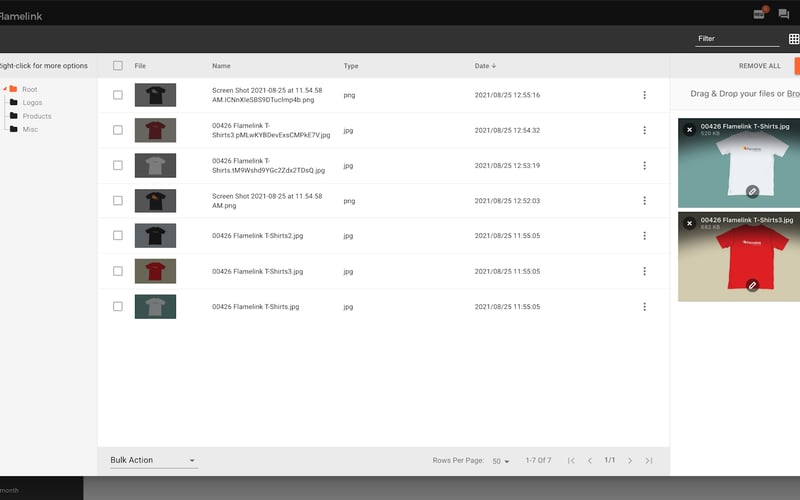Remove the white T-Shirts.jpg upload card
The width and height of the screenshot is (800, 500).
tap(689, 130)
